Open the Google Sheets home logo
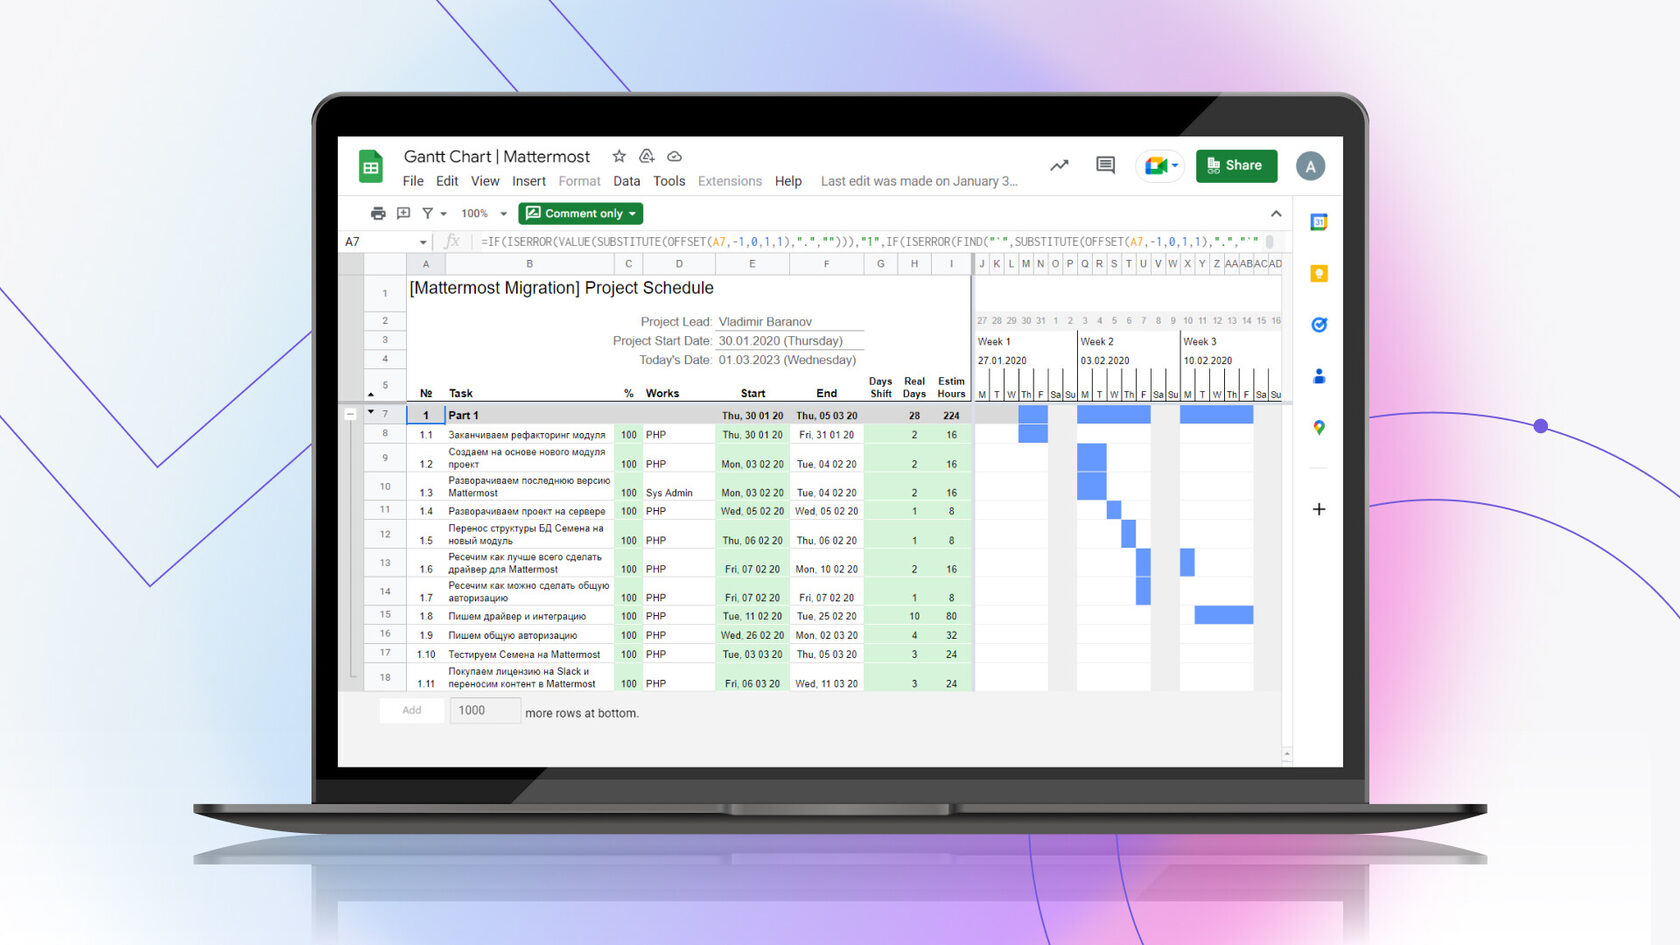 point(371,167)
